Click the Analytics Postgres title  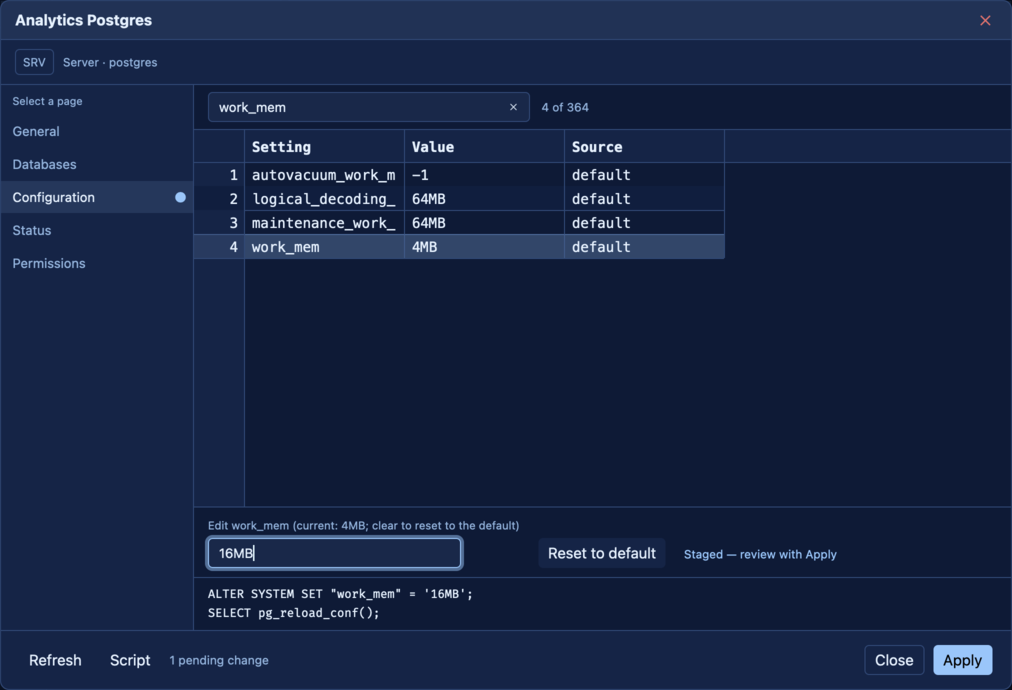[83, 21]
